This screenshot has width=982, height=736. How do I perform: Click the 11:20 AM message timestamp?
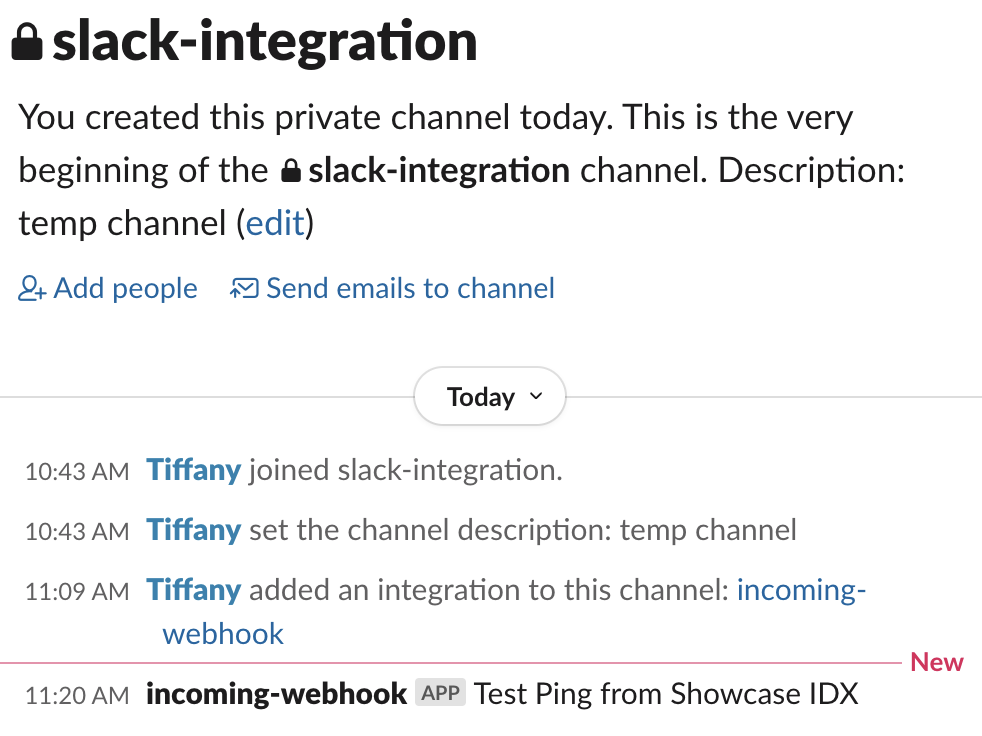click(x=77, y=695)
